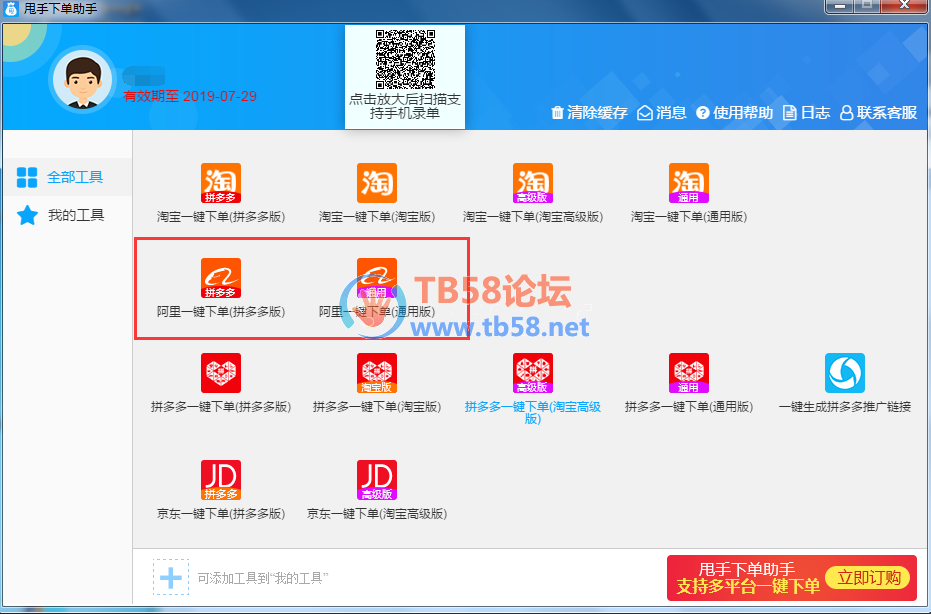Select the 淘宝一键下单(通用版) icon

pos(689,183)
